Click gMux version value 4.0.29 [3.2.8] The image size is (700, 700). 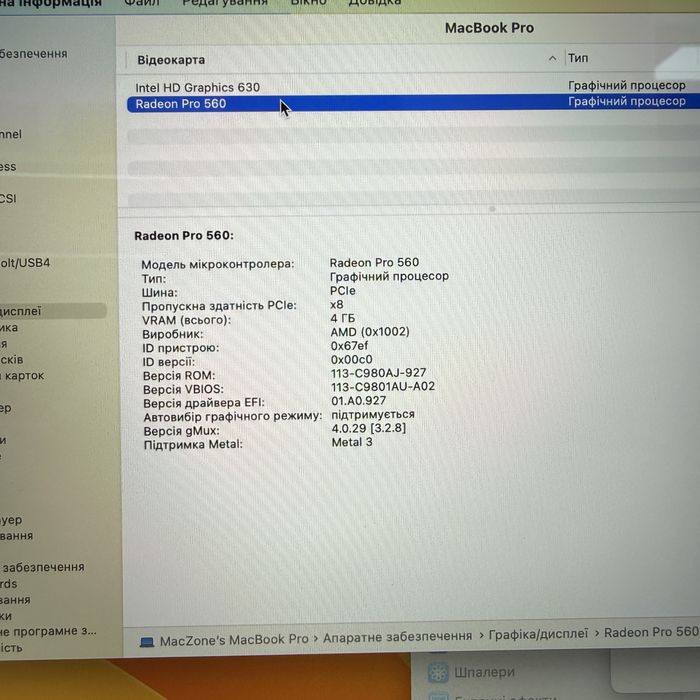[x=369, y=428]
